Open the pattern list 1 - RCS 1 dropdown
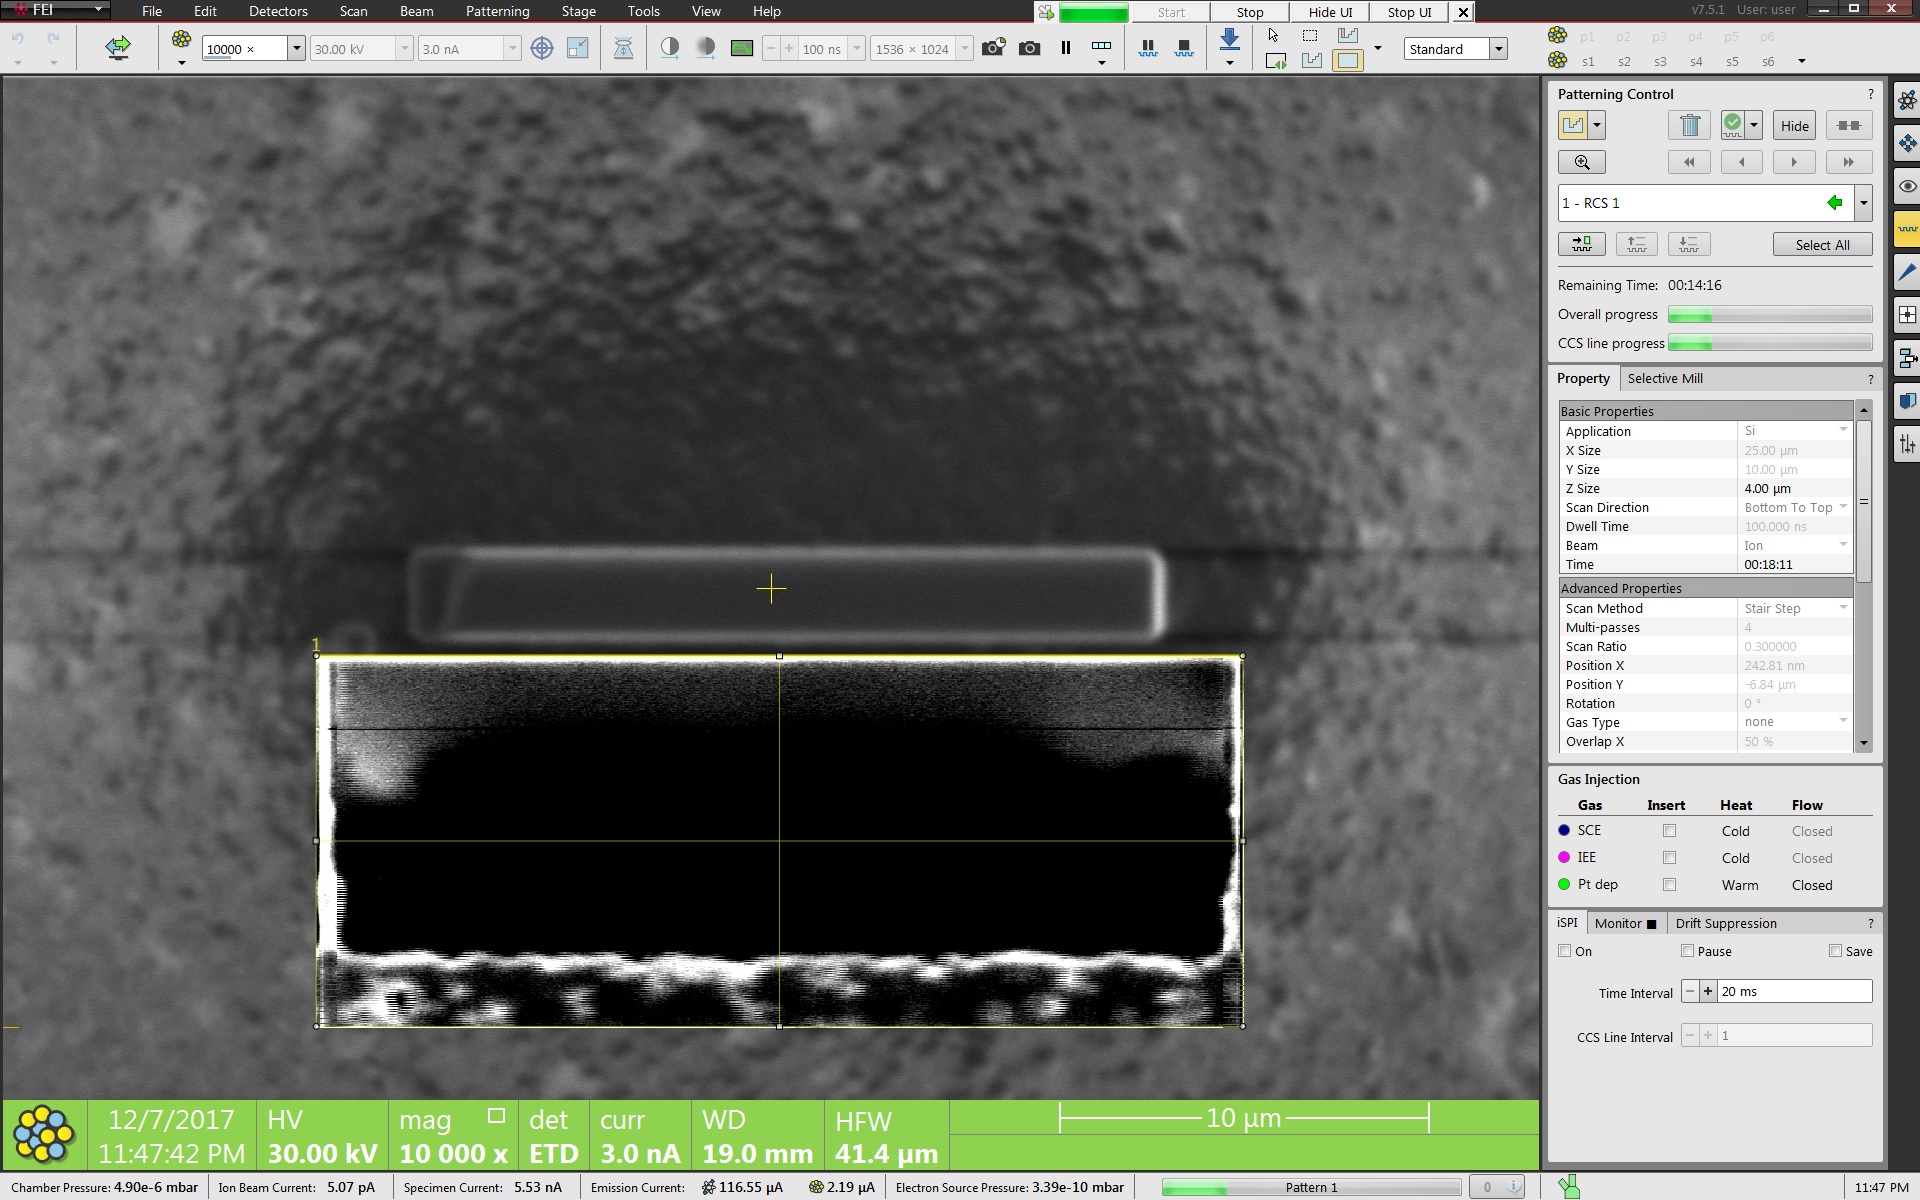The image size is (1920, 1200). tap(1863, 203)
